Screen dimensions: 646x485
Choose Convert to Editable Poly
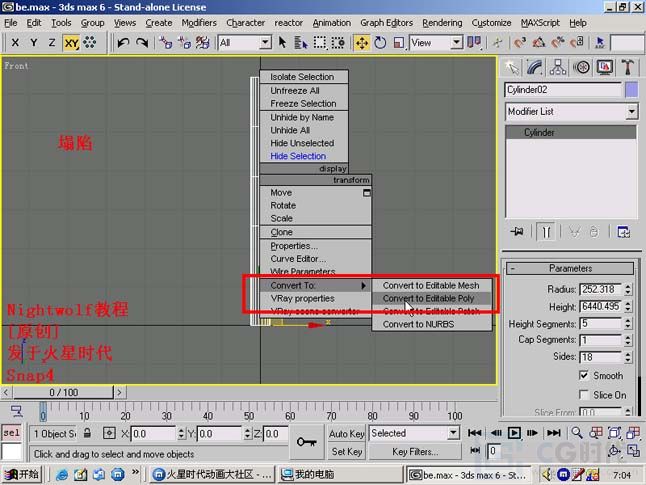pos(431,298)
